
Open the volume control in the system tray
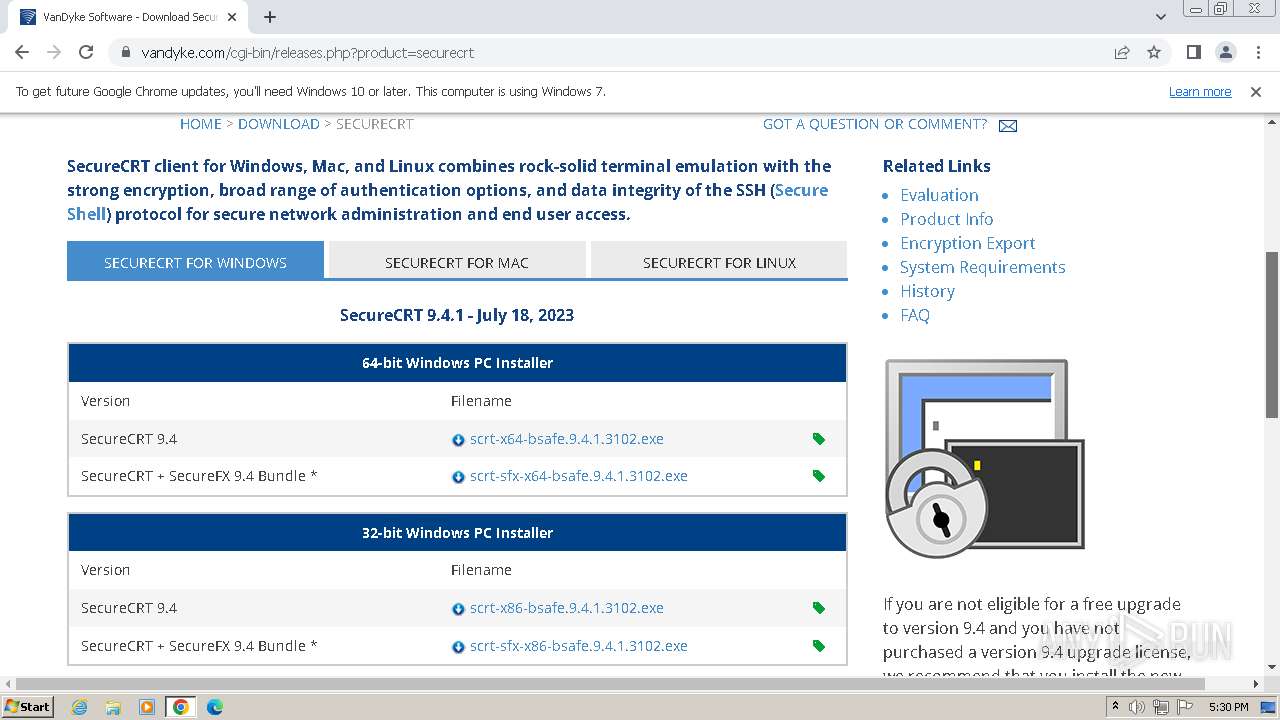1137,707
